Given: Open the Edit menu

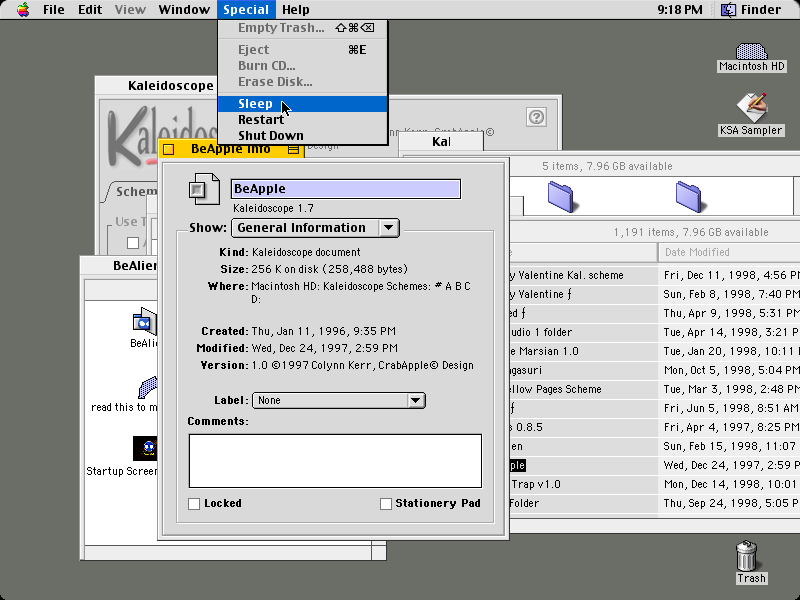Looking at the screenshot, I should (90, 10).
